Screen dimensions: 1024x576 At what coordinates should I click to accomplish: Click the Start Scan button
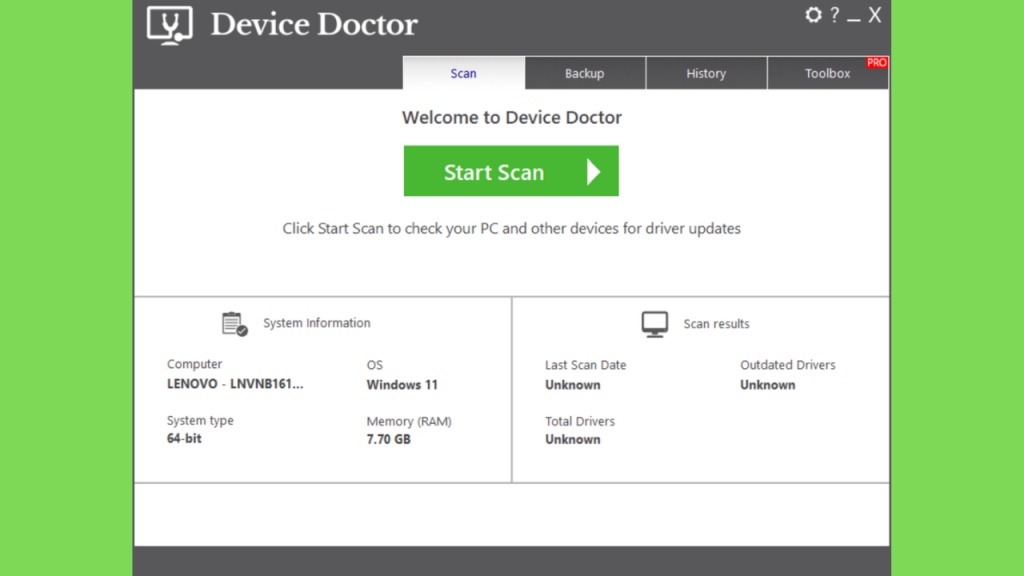click(x=511, y=171)
